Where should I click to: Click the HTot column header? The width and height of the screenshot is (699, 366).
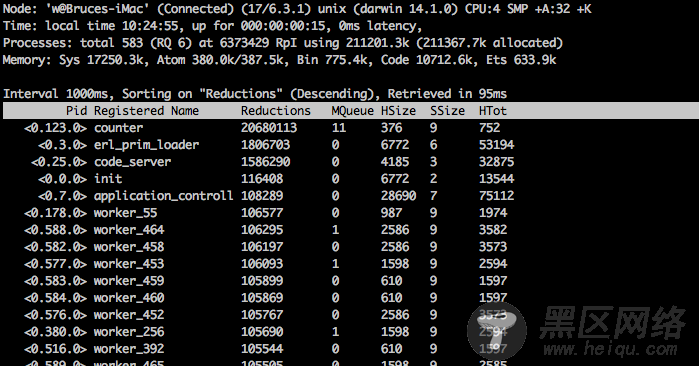coord(493,111)
